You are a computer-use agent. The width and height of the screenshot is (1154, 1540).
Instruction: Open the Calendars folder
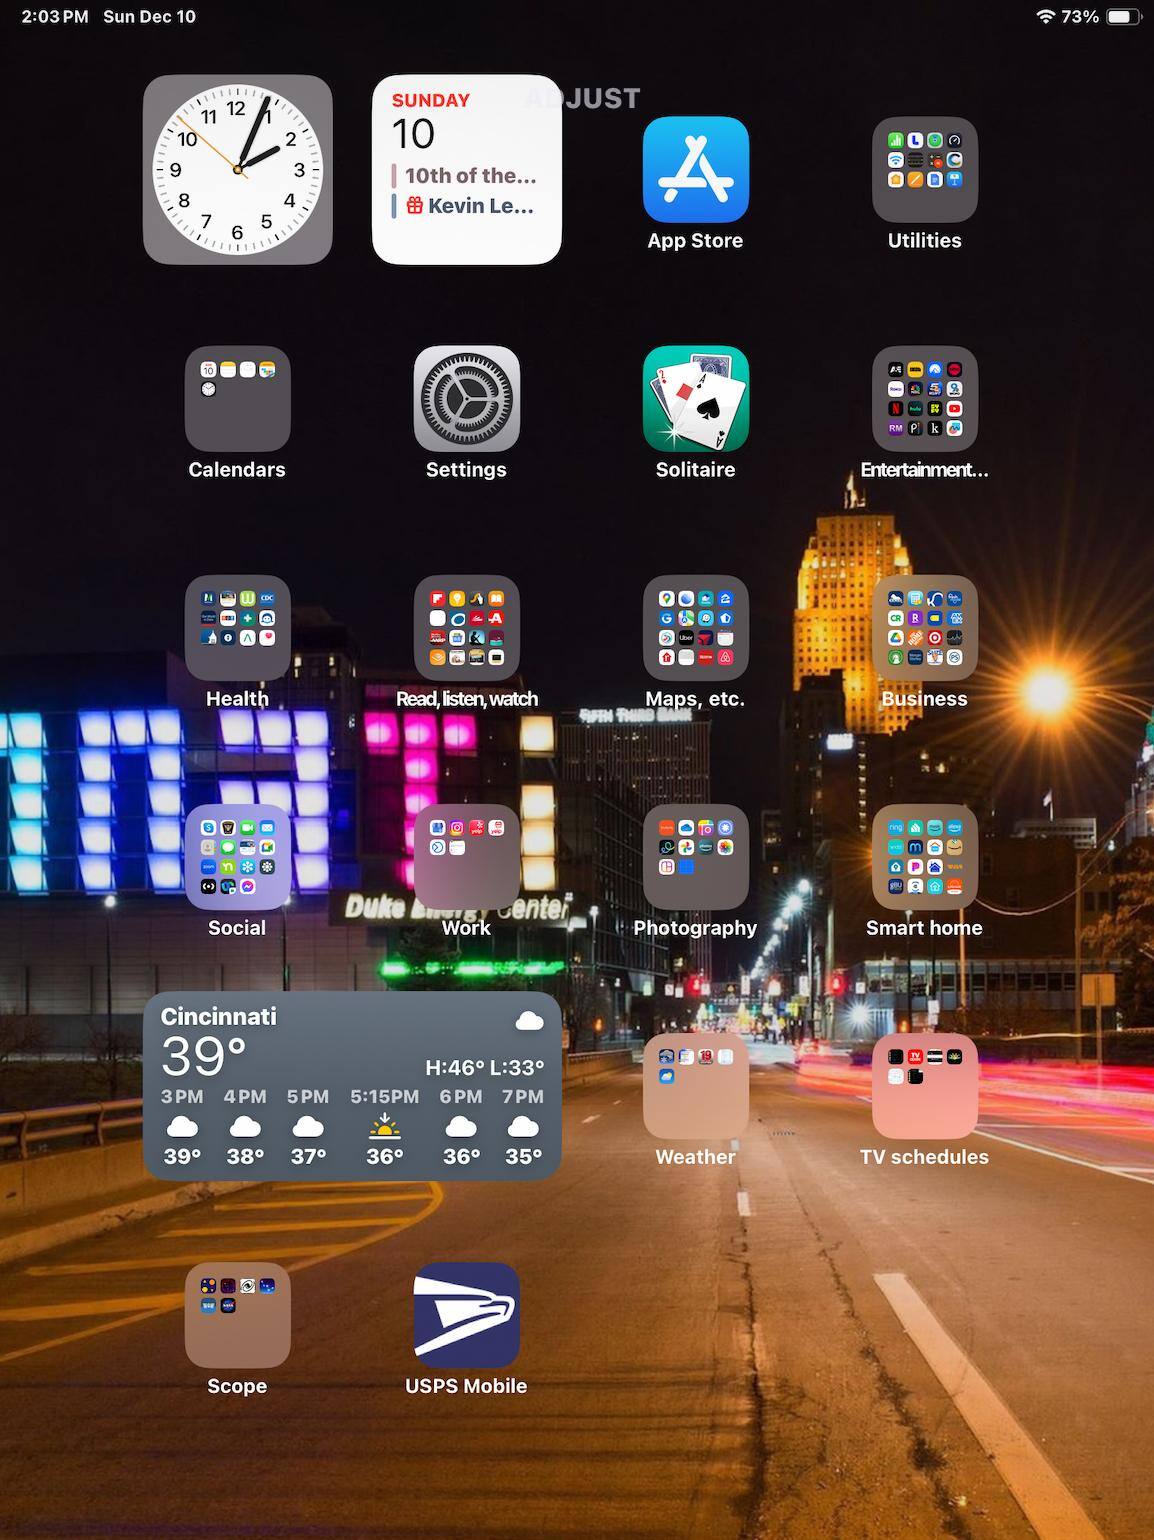(237, 399)
